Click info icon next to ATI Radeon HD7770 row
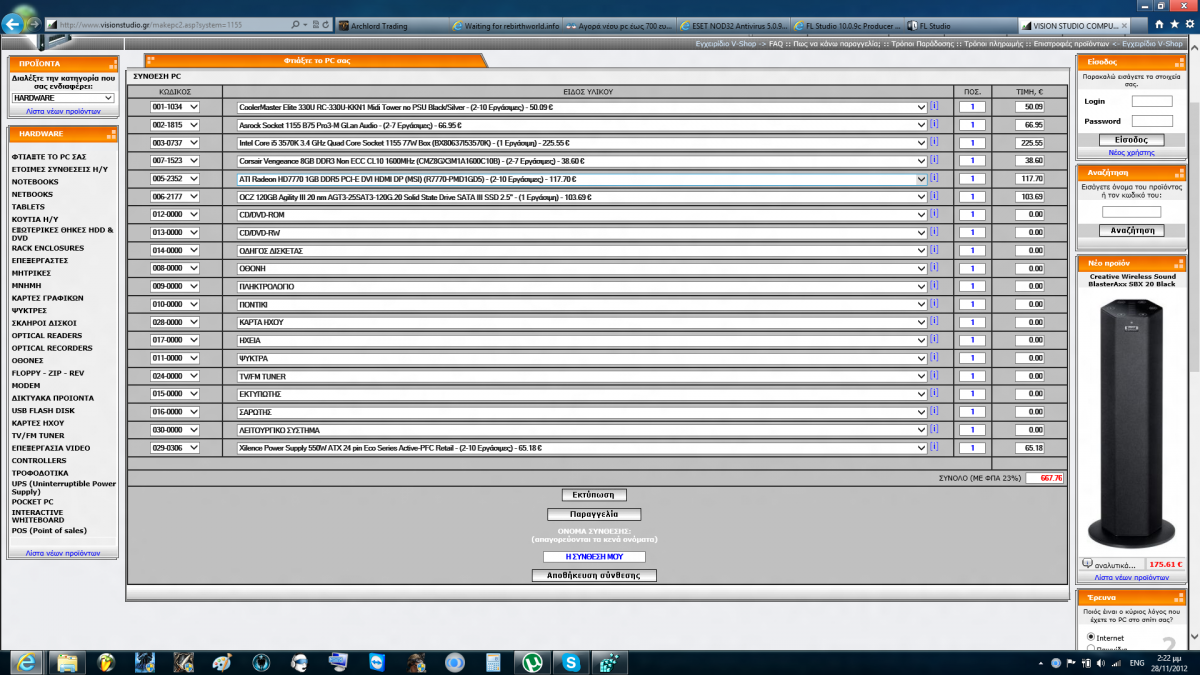The height and width of the screenshot is (675, 1200). [934, 179]
